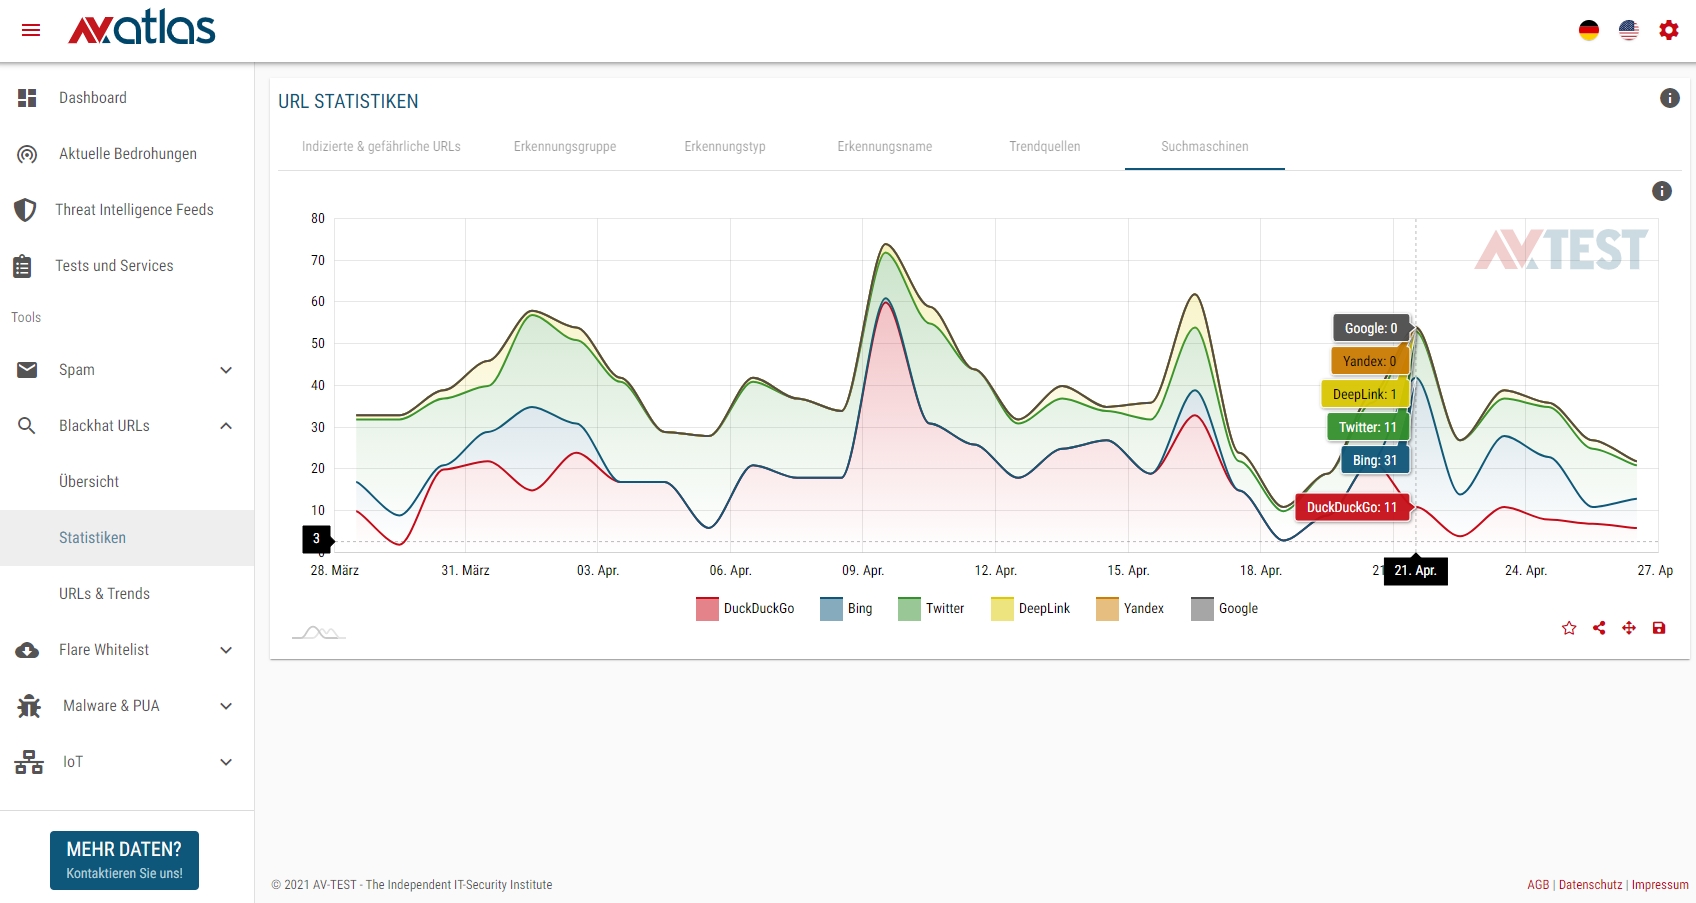Toggle DuckDuckGo series in legend

click(745, 608)
